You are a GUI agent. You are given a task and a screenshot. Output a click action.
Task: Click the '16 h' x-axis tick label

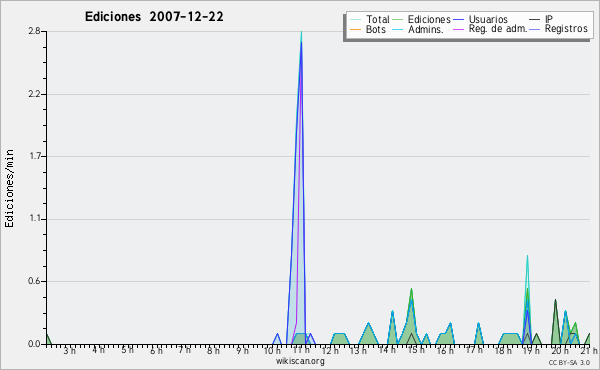click(x=445, y=350)
